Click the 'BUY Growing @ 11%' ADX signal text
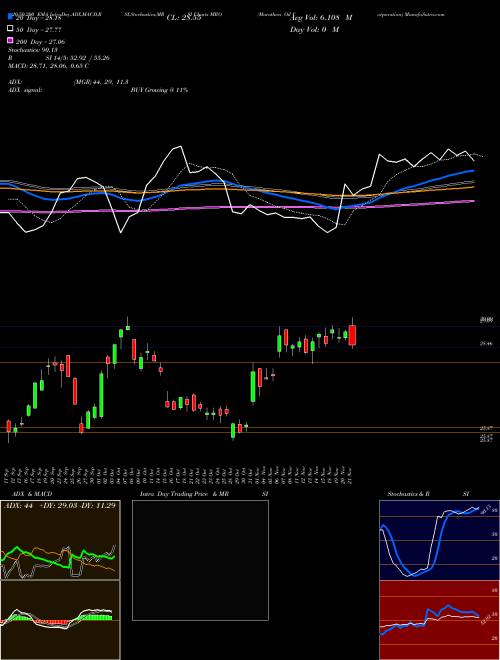500x660 pixels. tap(159, 90)
